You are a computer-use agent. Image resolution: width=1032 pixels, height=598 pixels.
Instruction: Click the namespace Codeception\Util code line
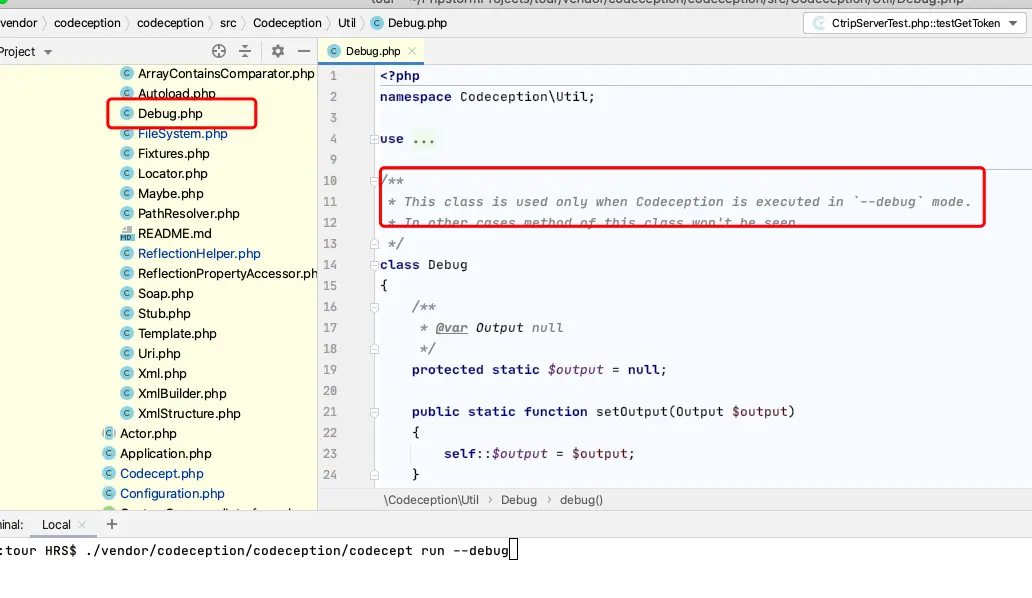[x=487, y=97]
